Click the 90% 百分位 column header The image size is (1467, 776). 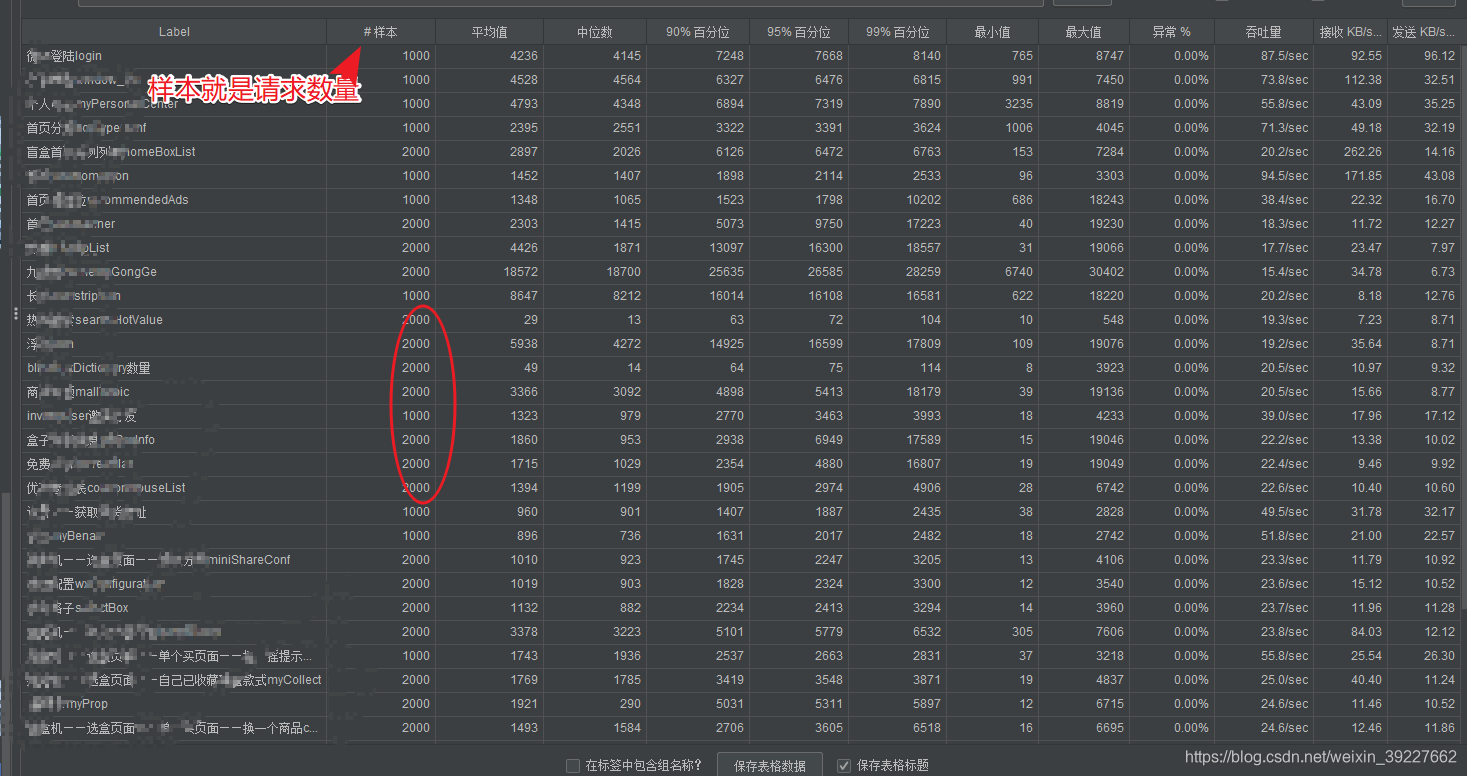[x=697, y=32]
